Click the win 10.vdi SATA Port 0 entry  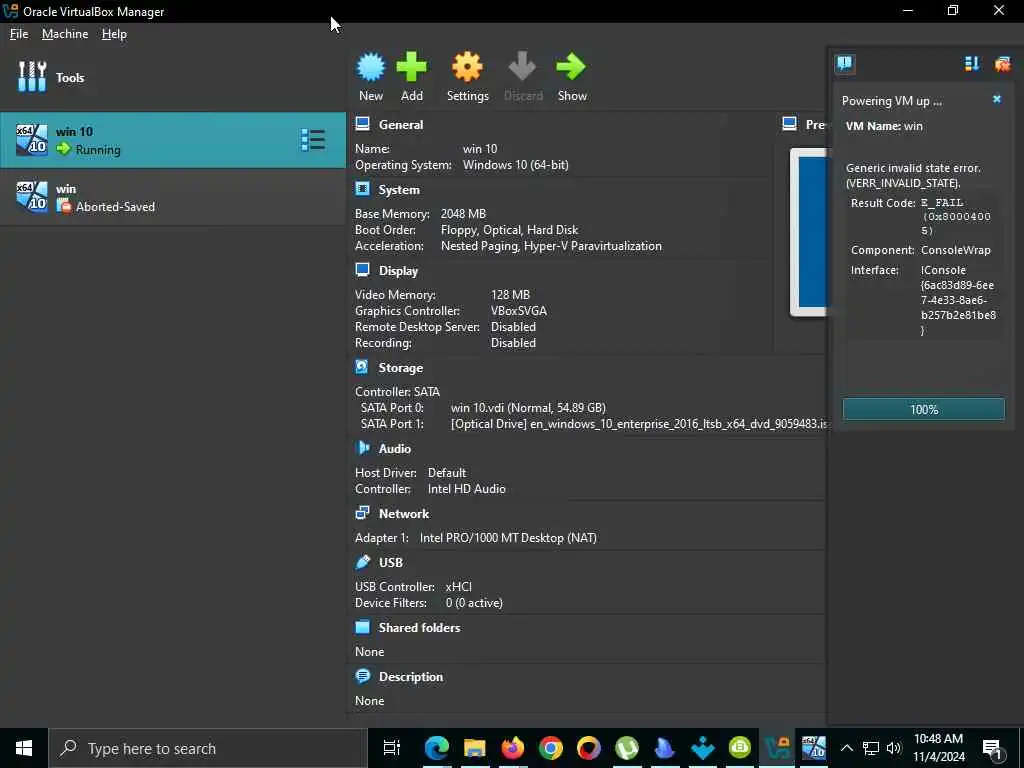528,408
